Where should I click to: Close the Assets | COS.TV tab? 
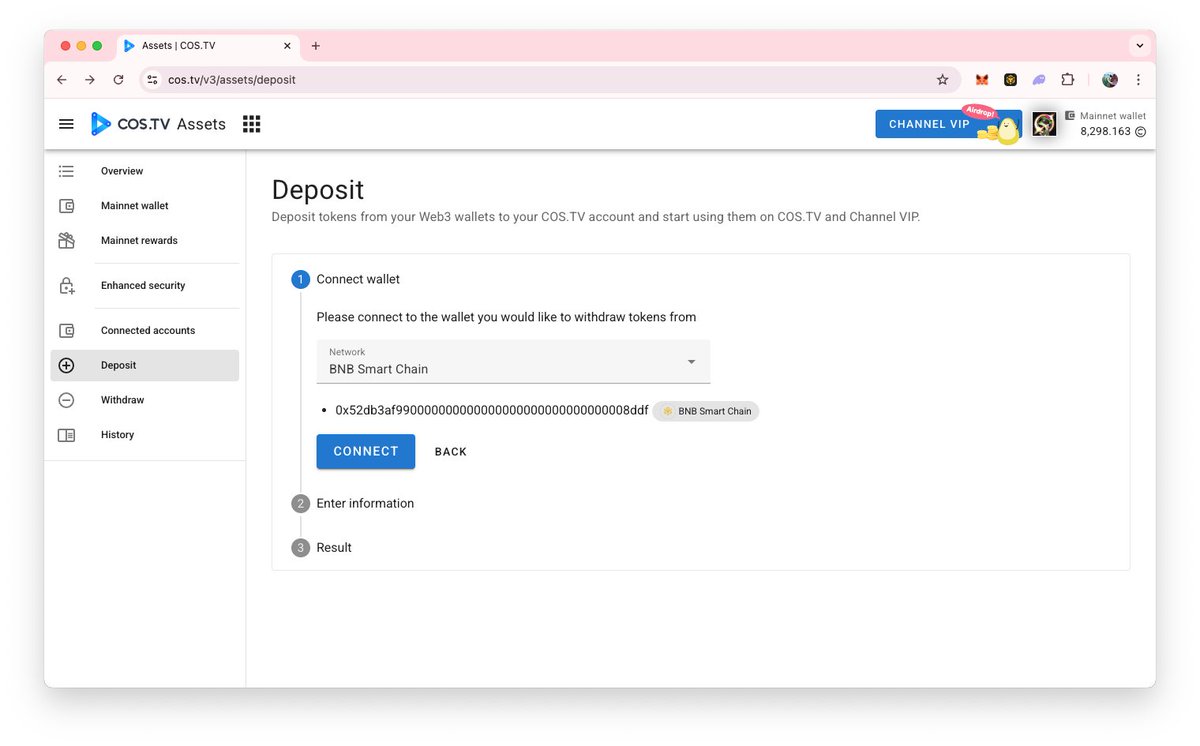[287, 46]
